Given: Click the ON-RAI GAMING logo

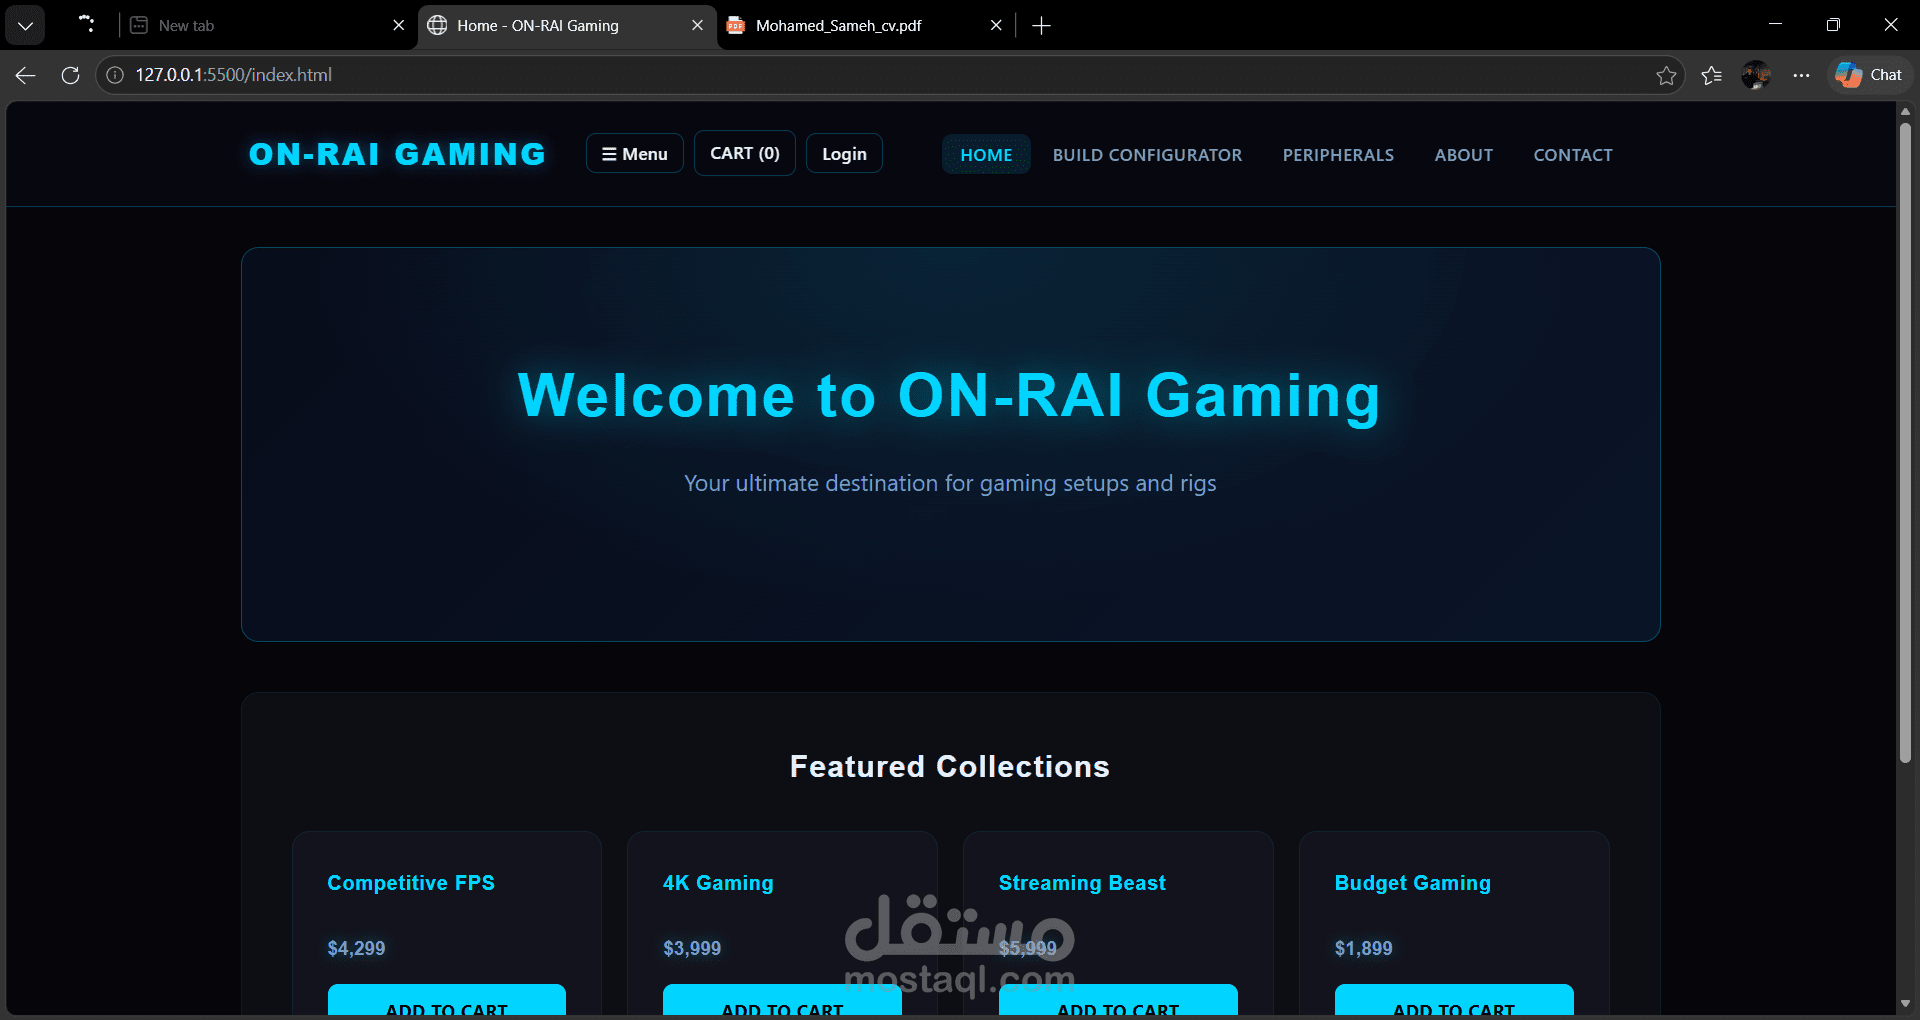Looking at the screenshot, I should [x=397, y=154].
